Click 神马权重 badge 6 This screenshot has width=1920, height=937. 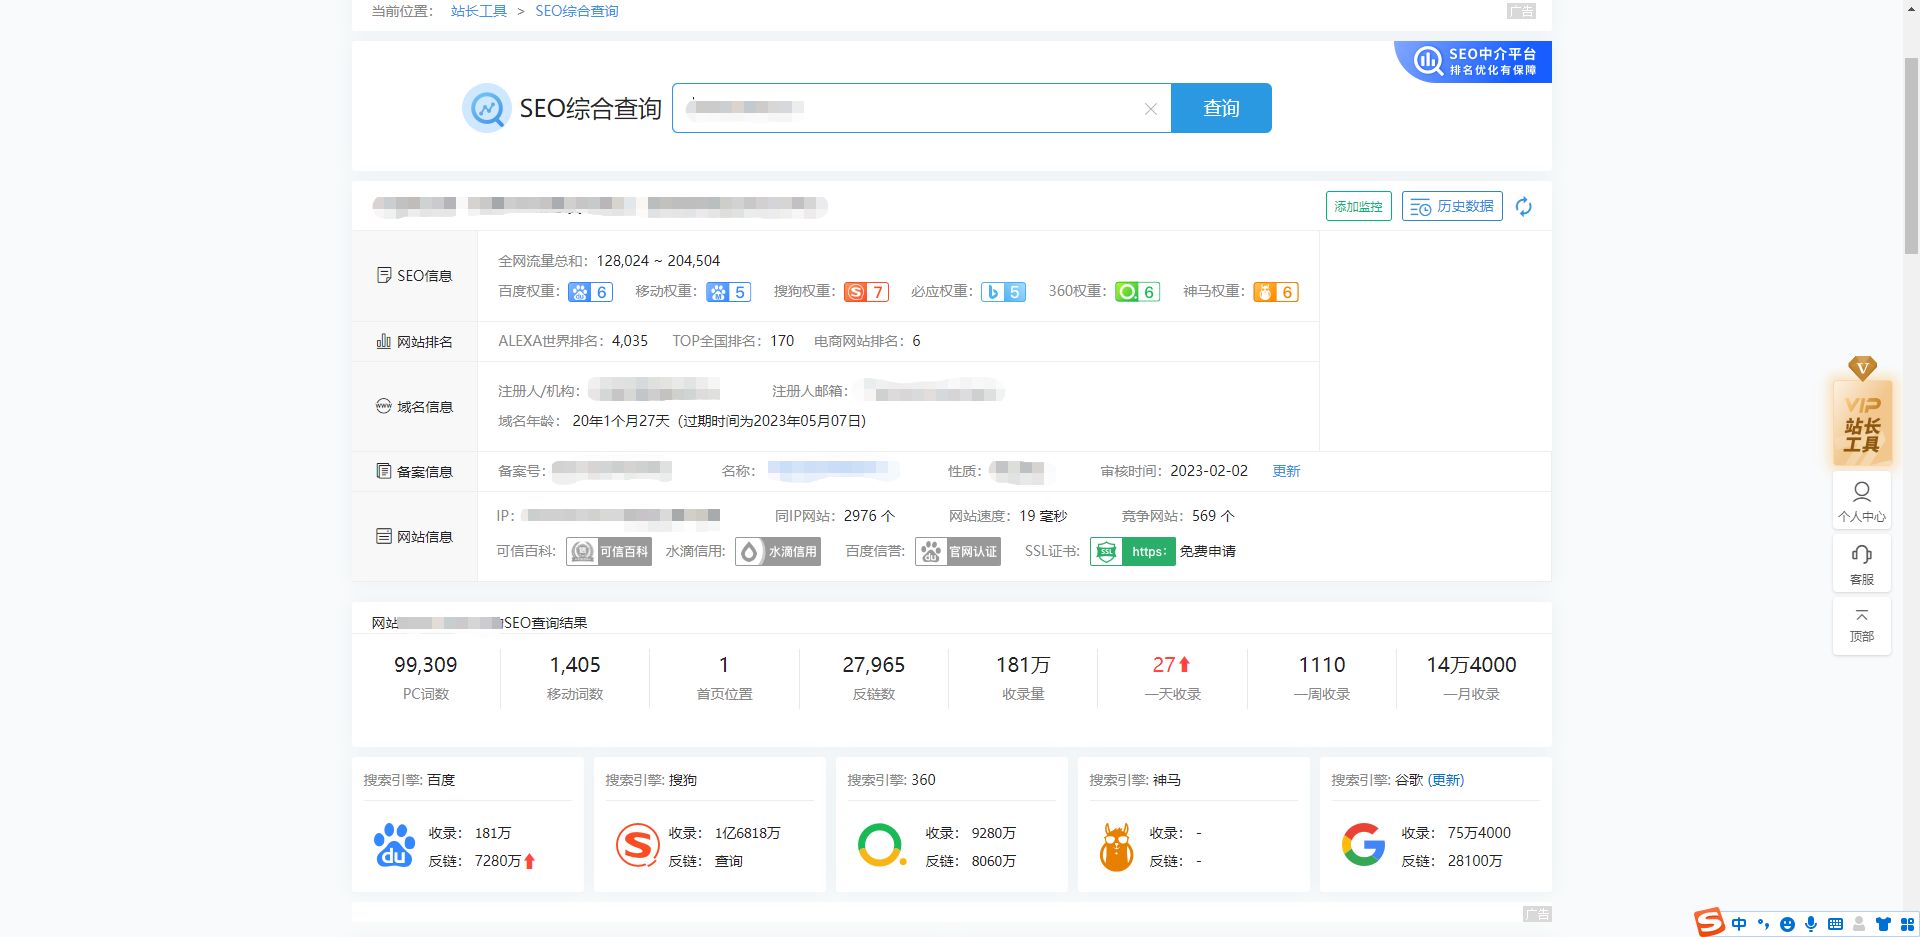[x=1275, y=292]
